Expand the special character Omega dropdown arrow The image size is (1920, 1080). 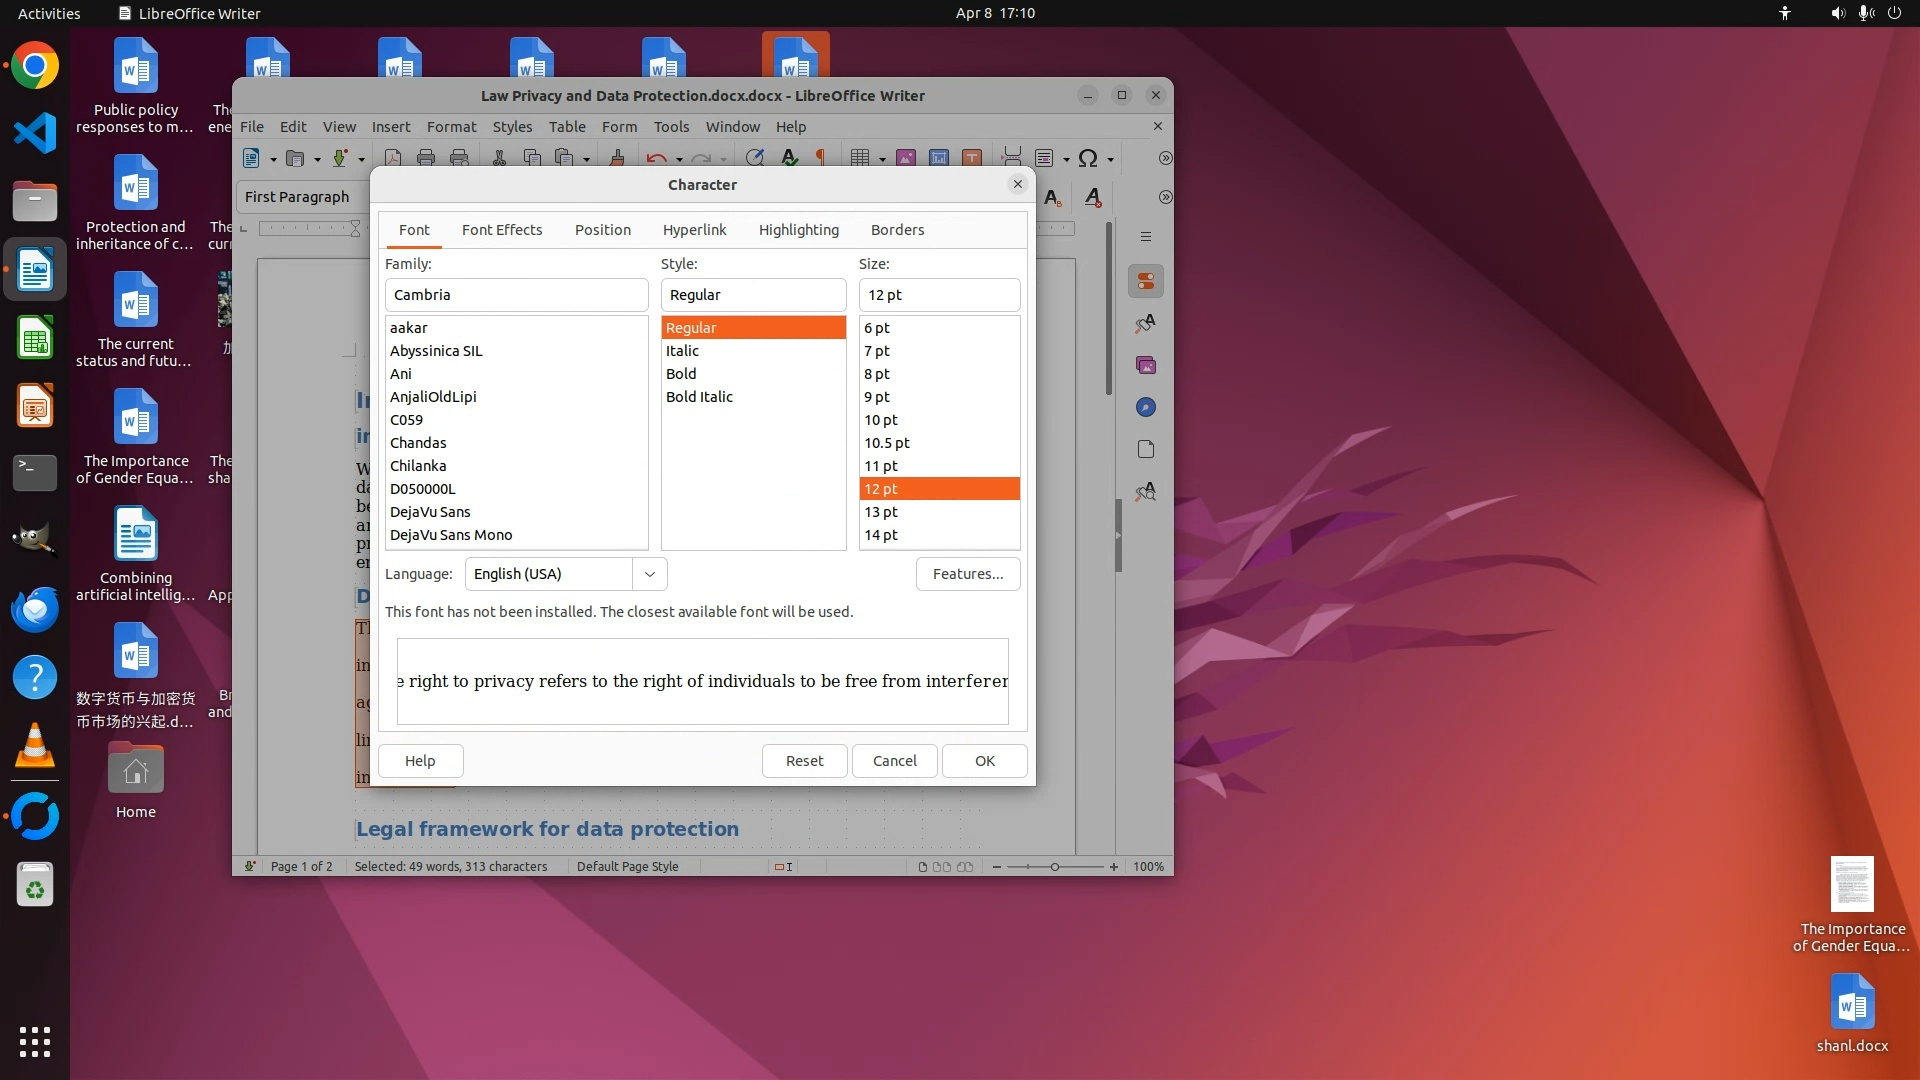click(x=1110, y=159)
